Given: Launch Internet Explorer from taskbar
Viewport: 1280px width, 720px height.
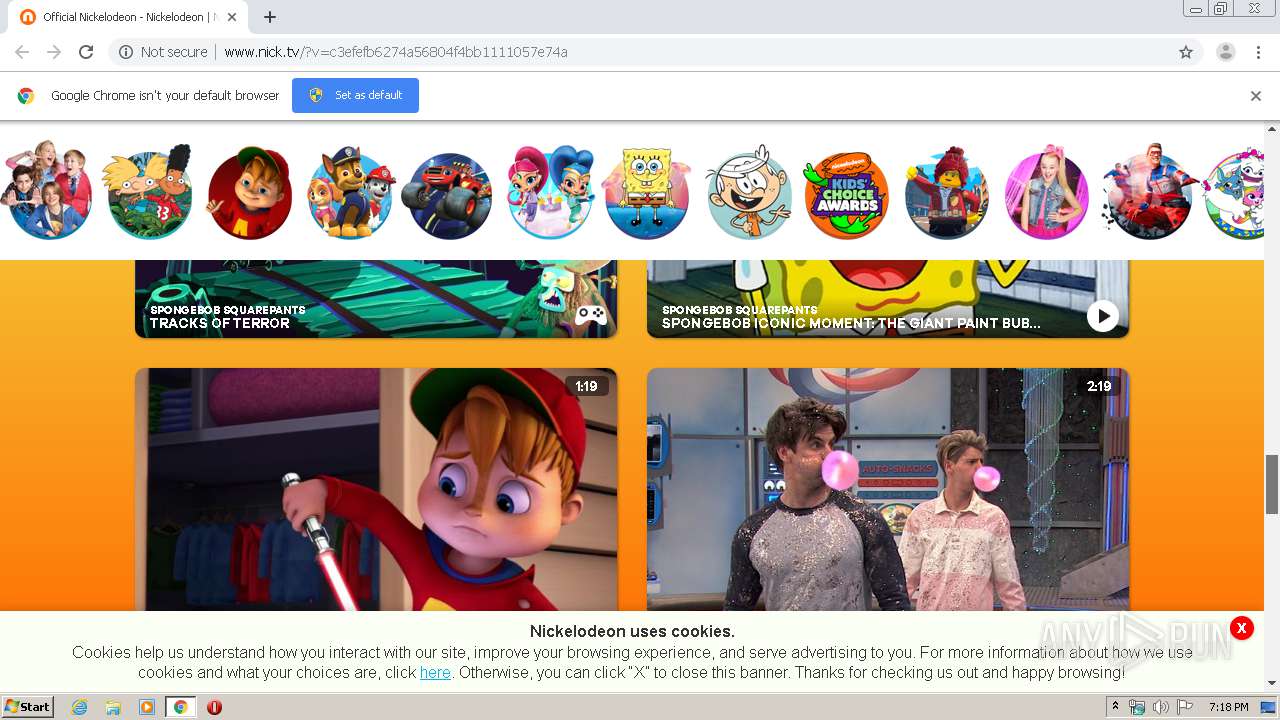Looking at the screenshot, I should coord(80,707).
